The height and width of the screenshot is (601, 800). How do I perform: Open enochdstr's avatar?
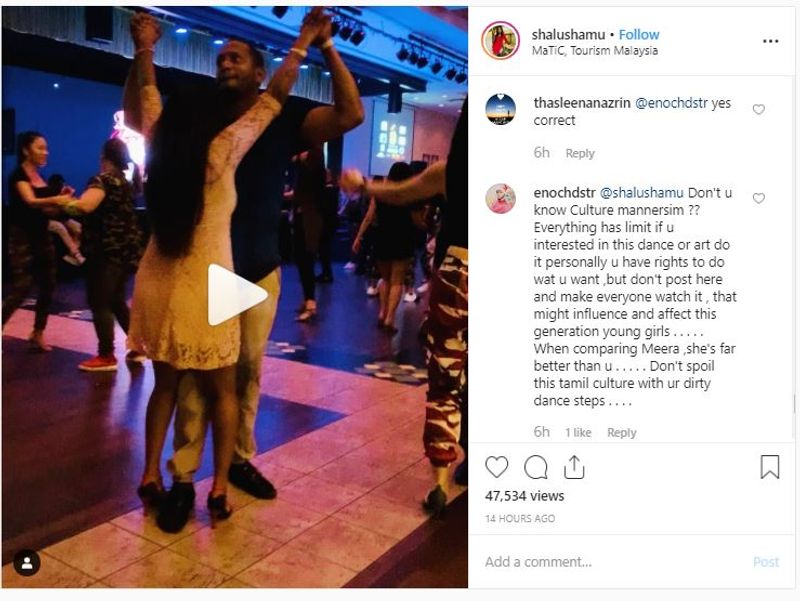pos(501,198)
